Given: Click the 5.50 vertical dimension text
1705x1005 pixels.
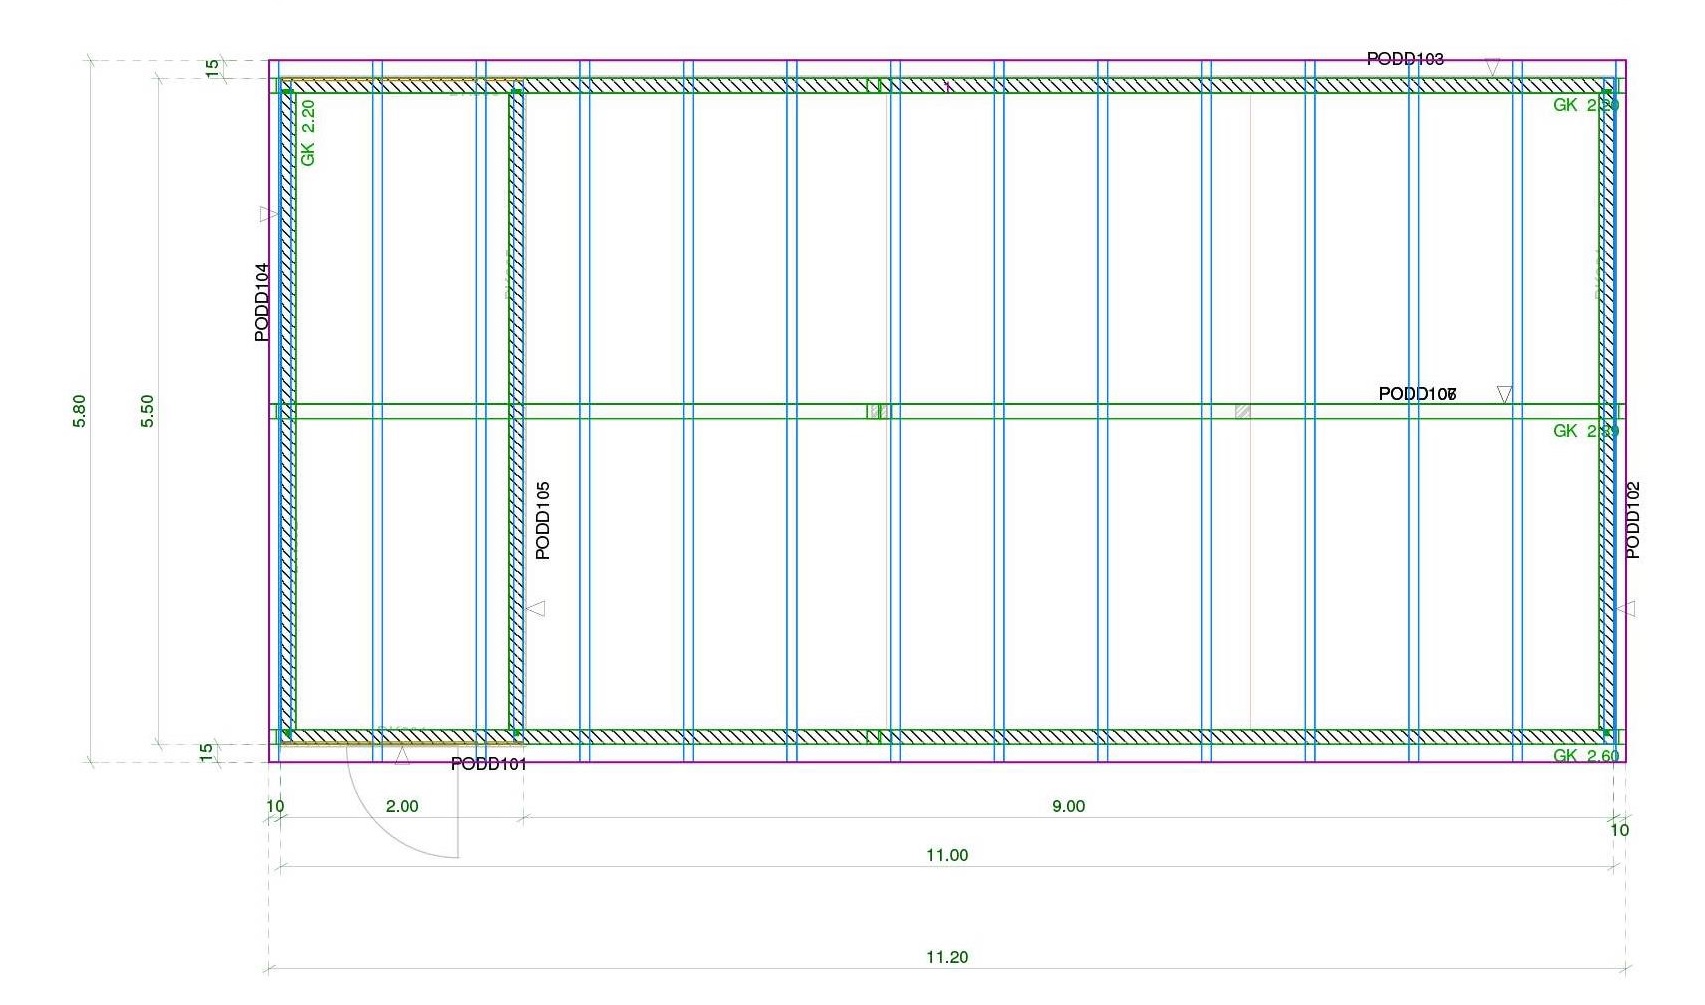Looking at the screenshot, I should click(x=147, y=411).
